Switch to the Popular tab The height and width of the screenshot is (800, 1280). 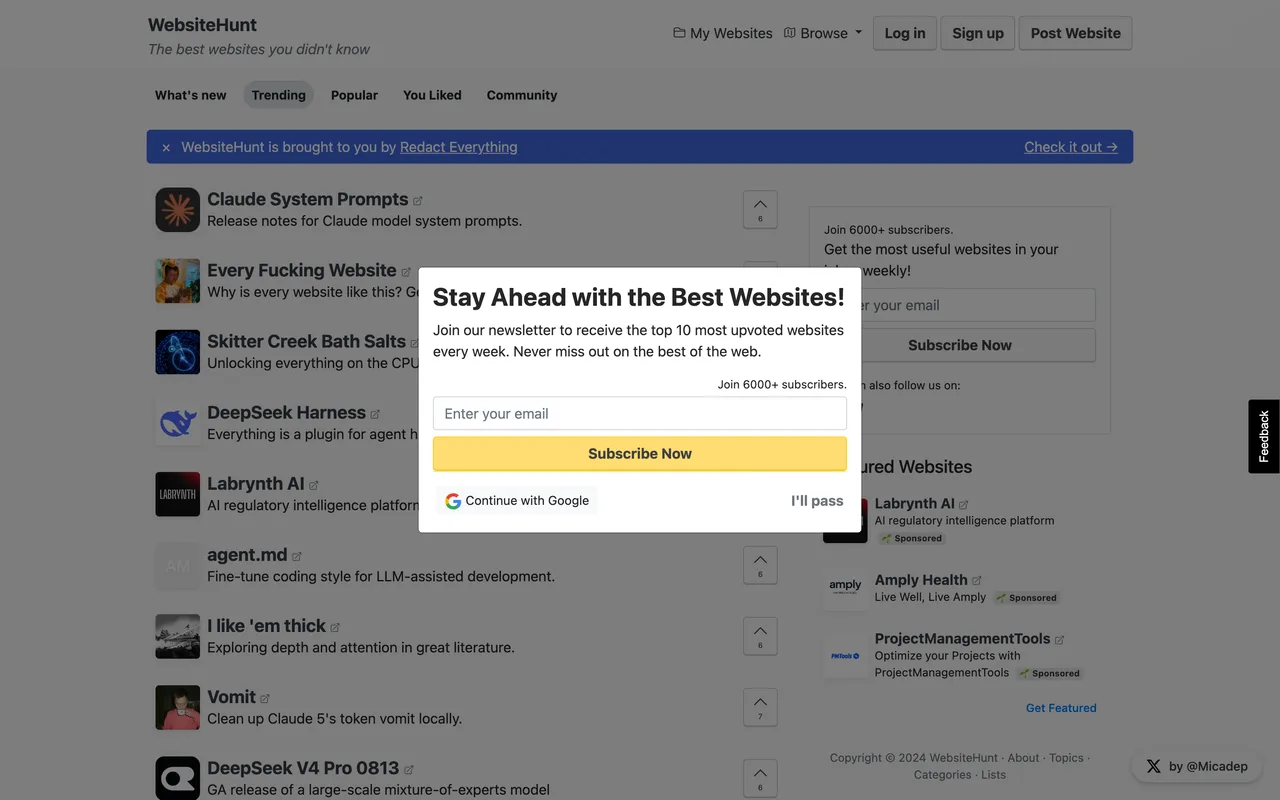(355, 95)
